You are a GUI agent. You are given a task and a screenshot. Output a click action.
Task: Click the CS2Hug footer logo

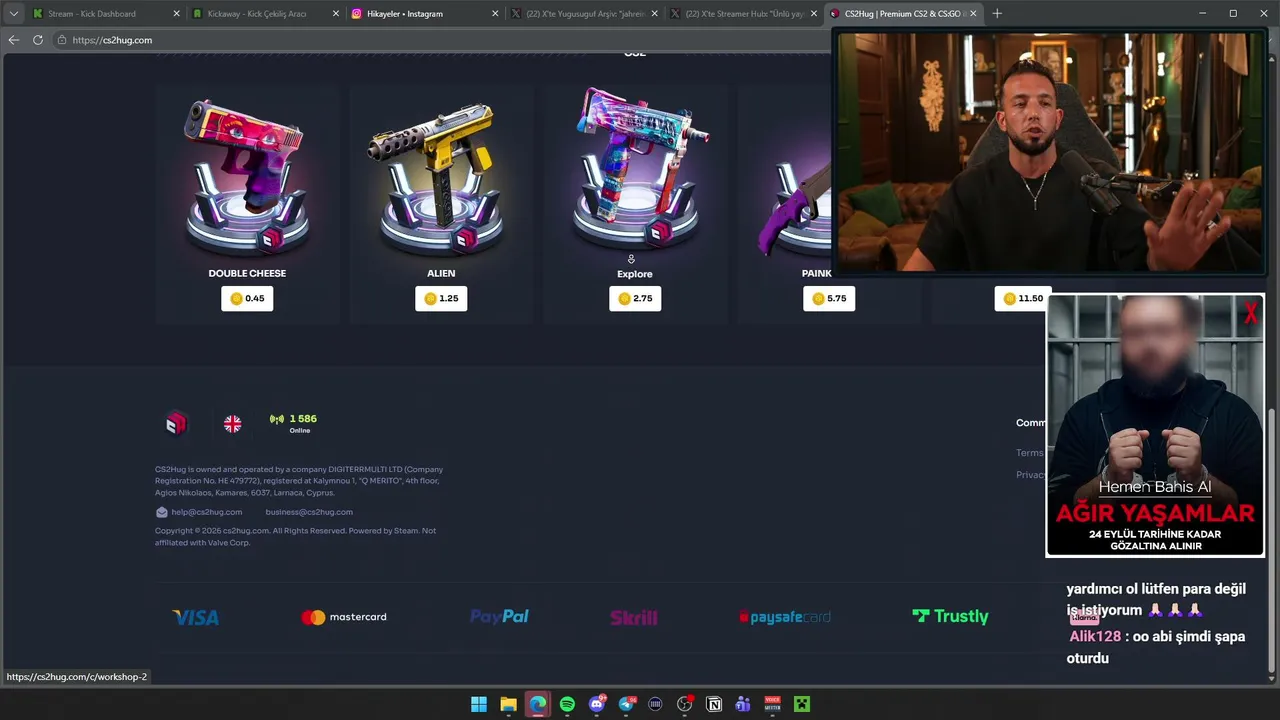(176, 424)
